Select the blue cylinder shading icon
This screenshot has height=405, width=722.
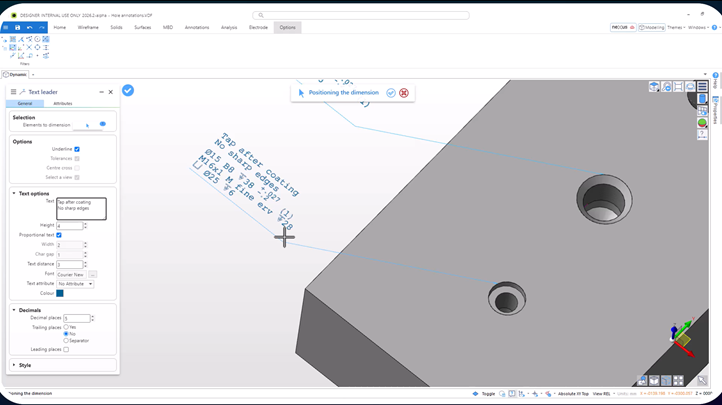[x=702, y=99]
